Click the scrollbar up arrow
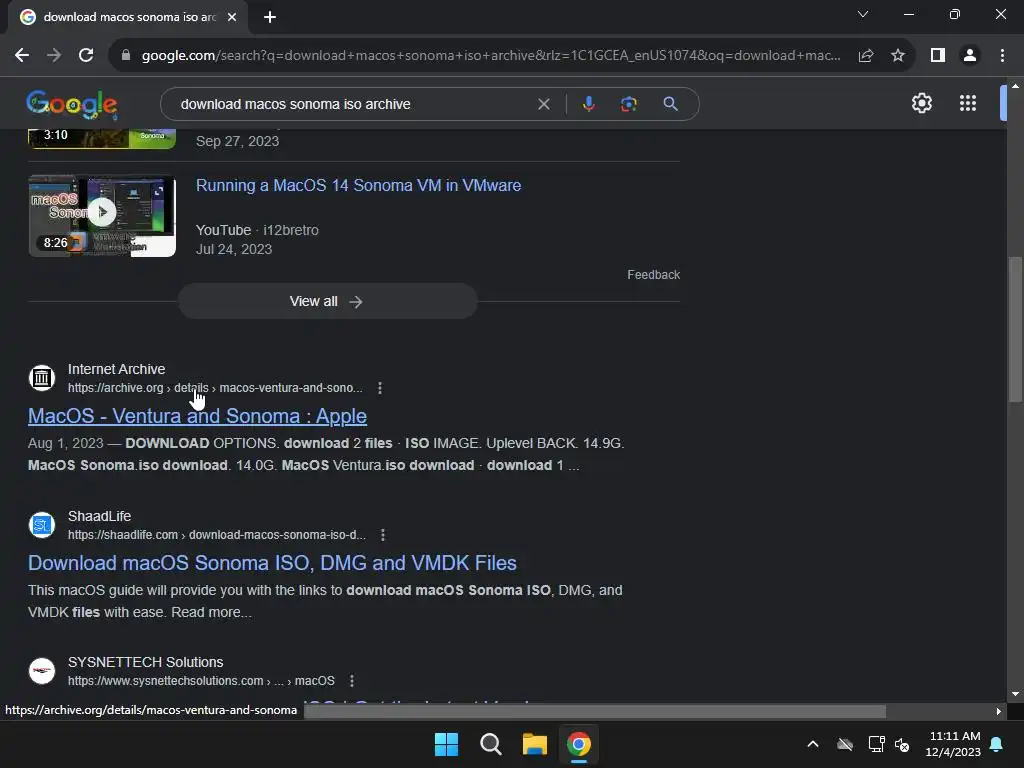This screenshot has height=768, width=1024. [1015, 86]
